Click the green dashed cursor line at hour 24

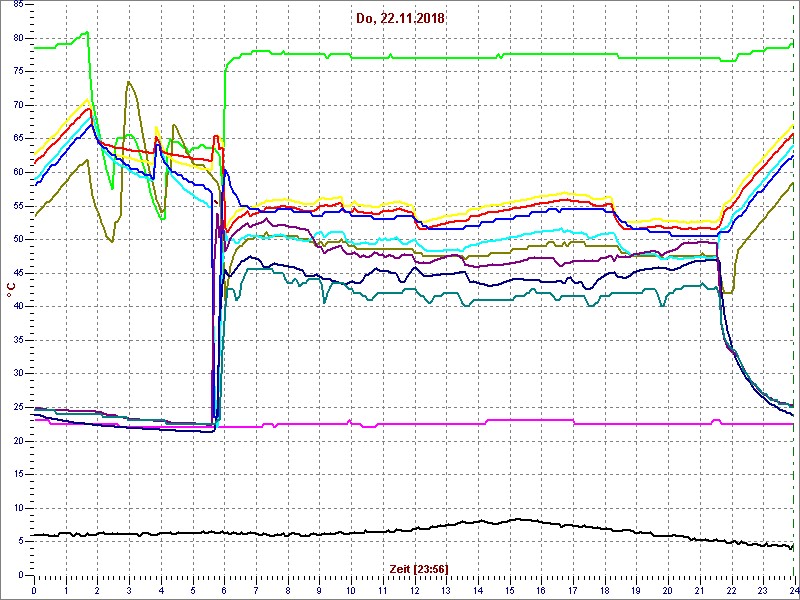click(x=794, y=290)
